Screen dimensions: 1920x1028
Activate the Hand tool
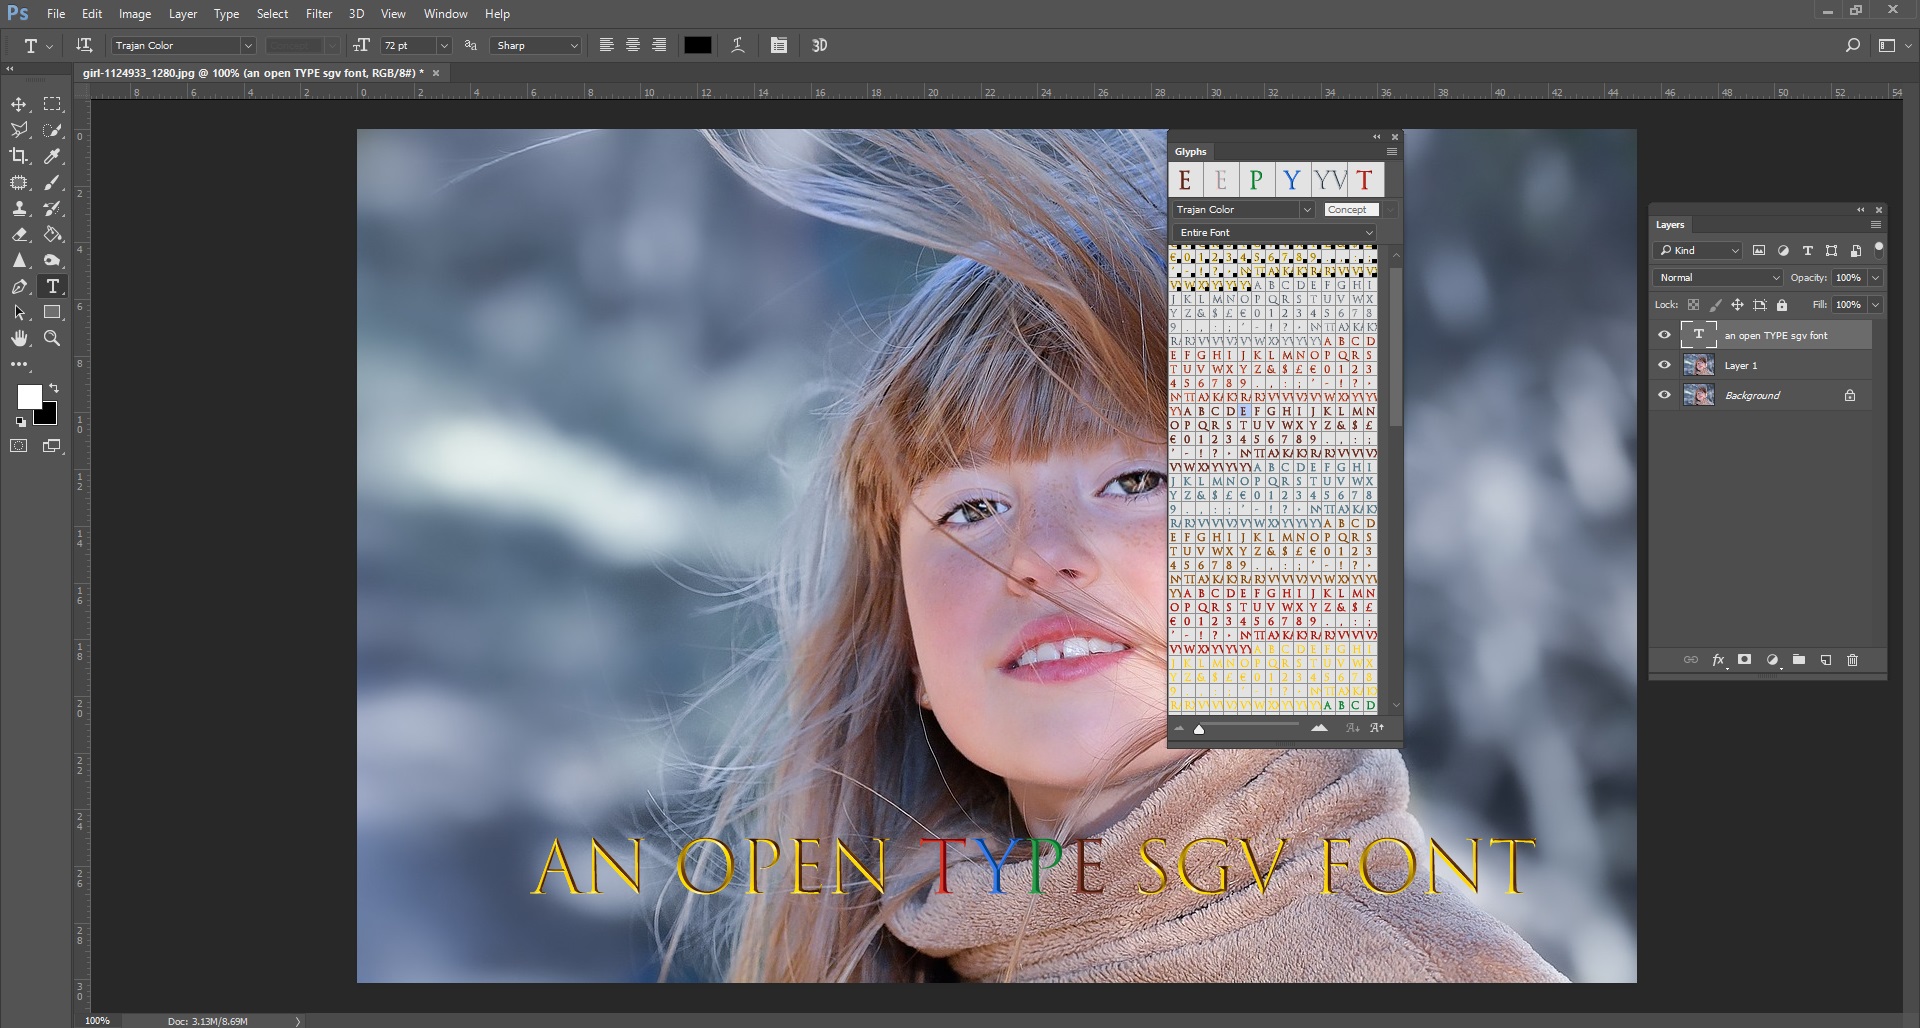(18, 338)
